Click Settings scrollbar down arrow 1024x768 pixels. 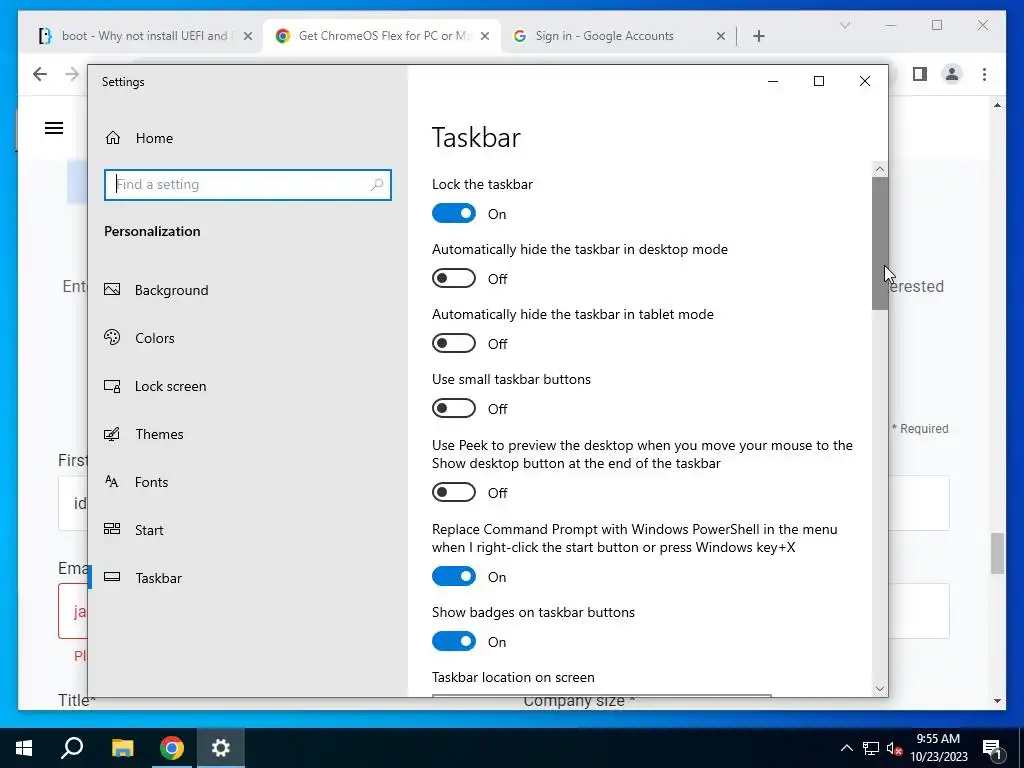pyautogui.click(x=880, y=689)
